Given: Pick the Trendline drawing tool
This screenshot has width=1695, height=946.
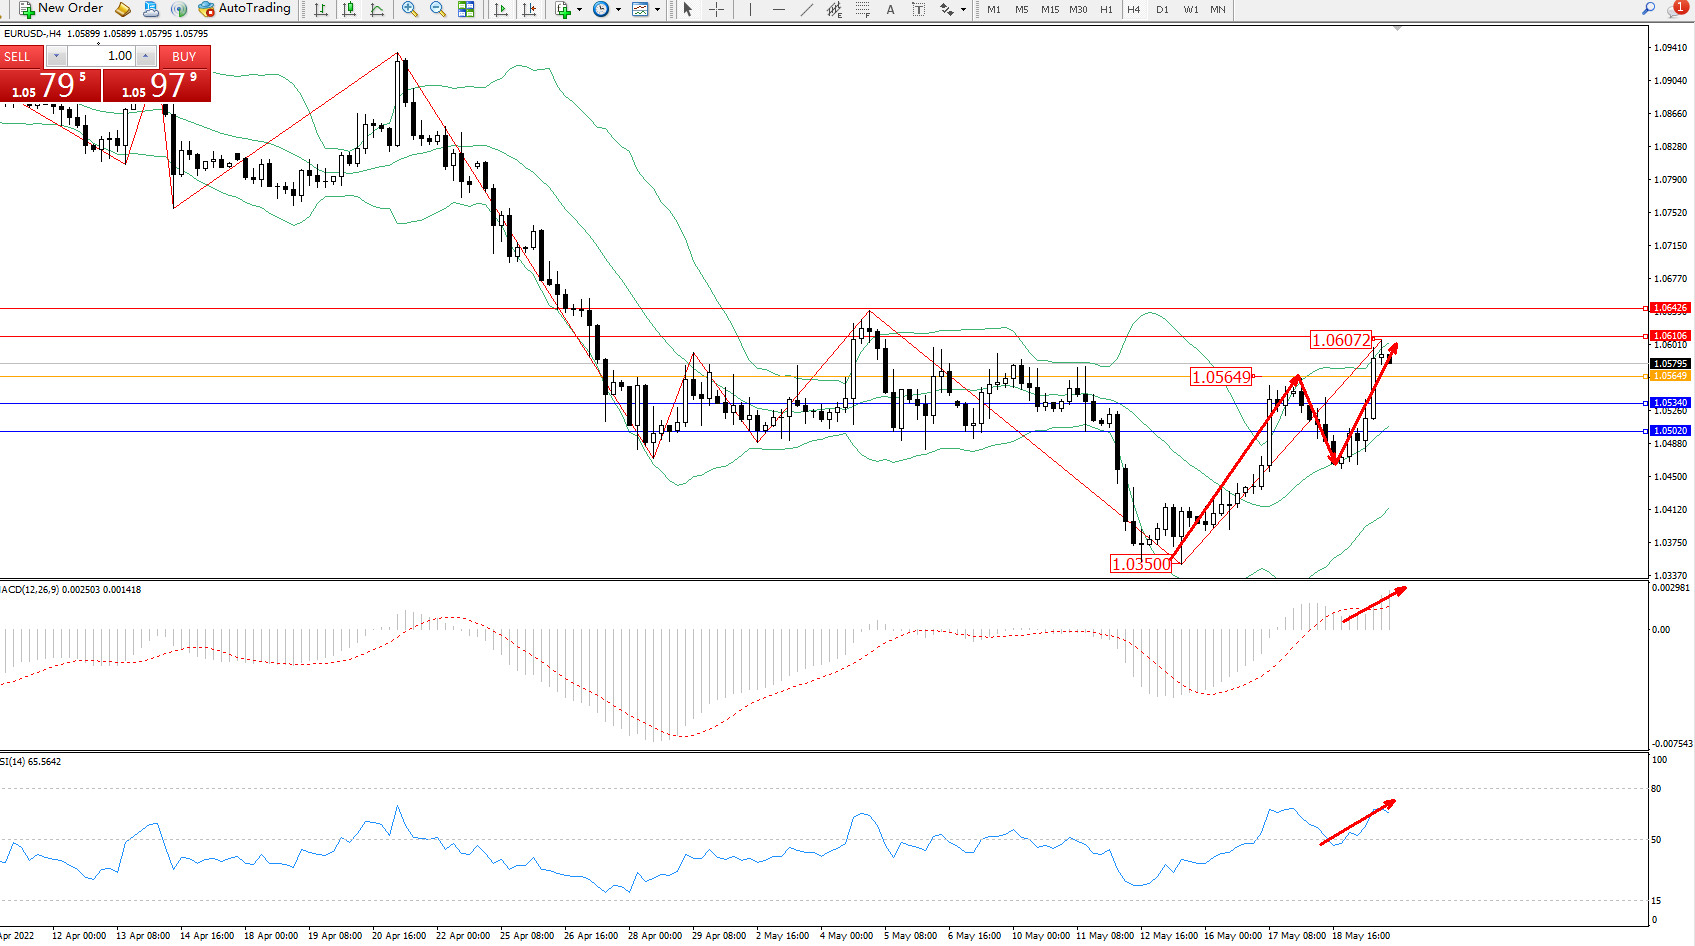Looking at the screenshot, I should tap(806, 9).
